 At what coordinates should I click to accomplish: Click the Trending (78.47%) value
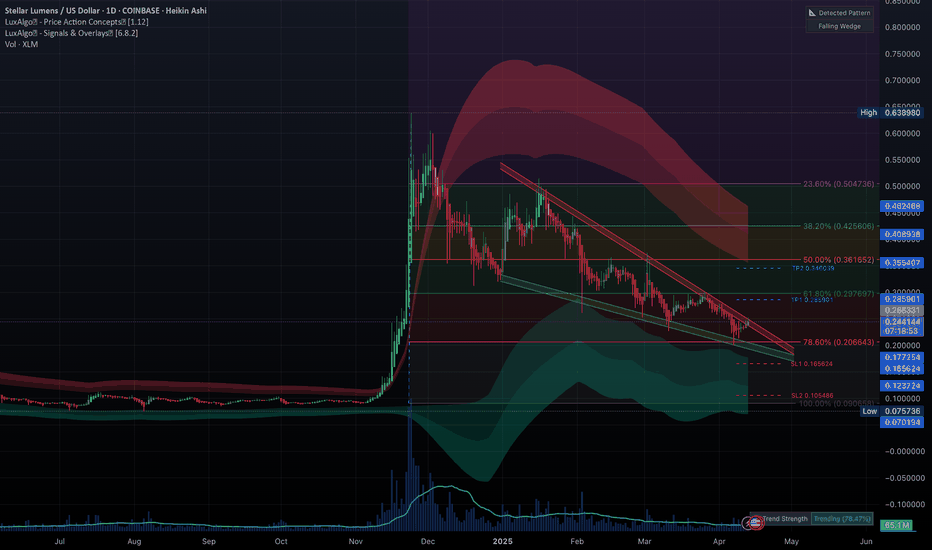(842, 519)
